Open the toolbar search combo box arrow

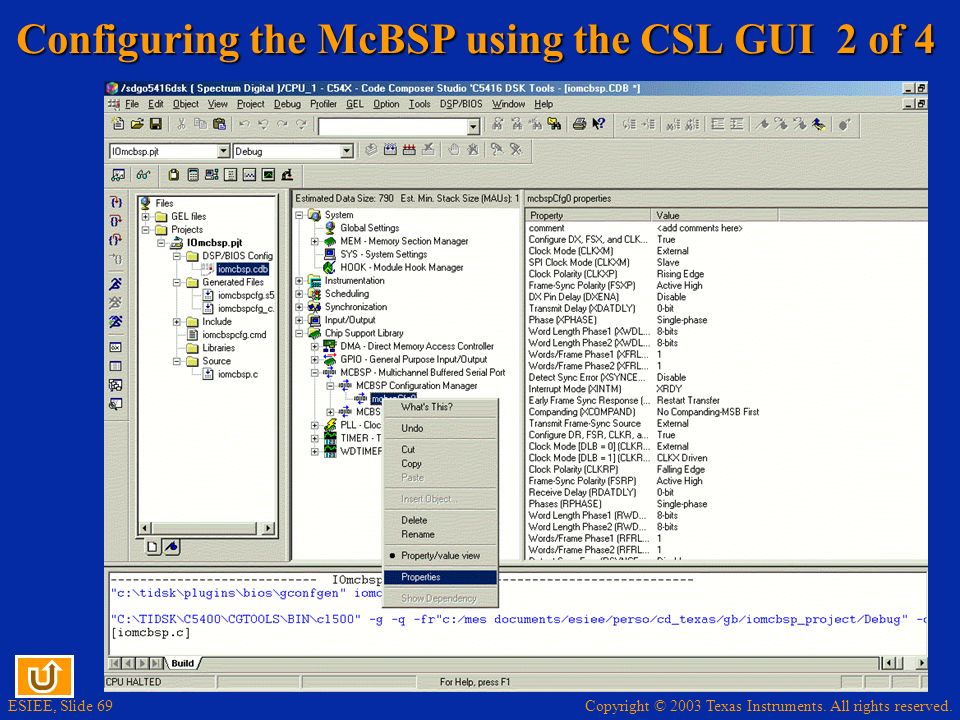473,127
